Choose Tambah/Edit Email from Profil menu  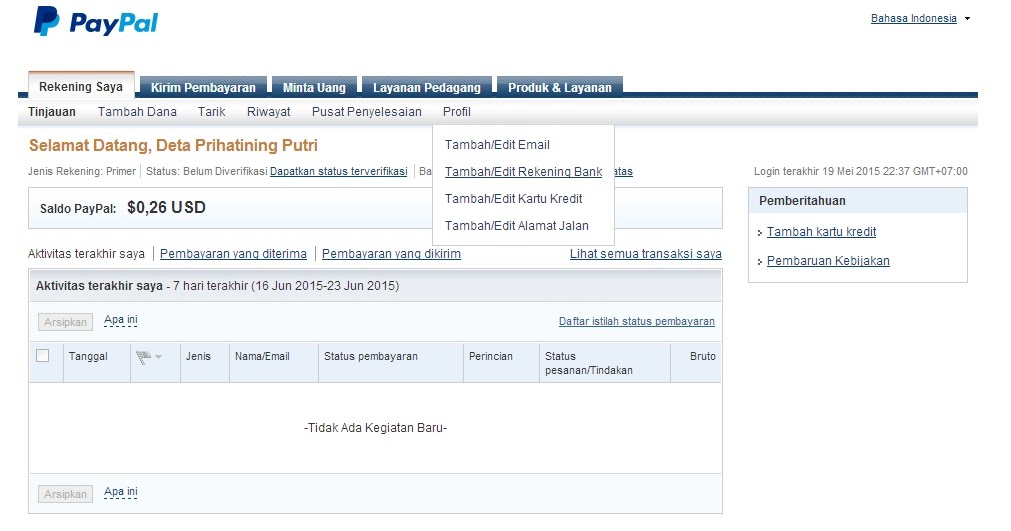click(497, 144)
